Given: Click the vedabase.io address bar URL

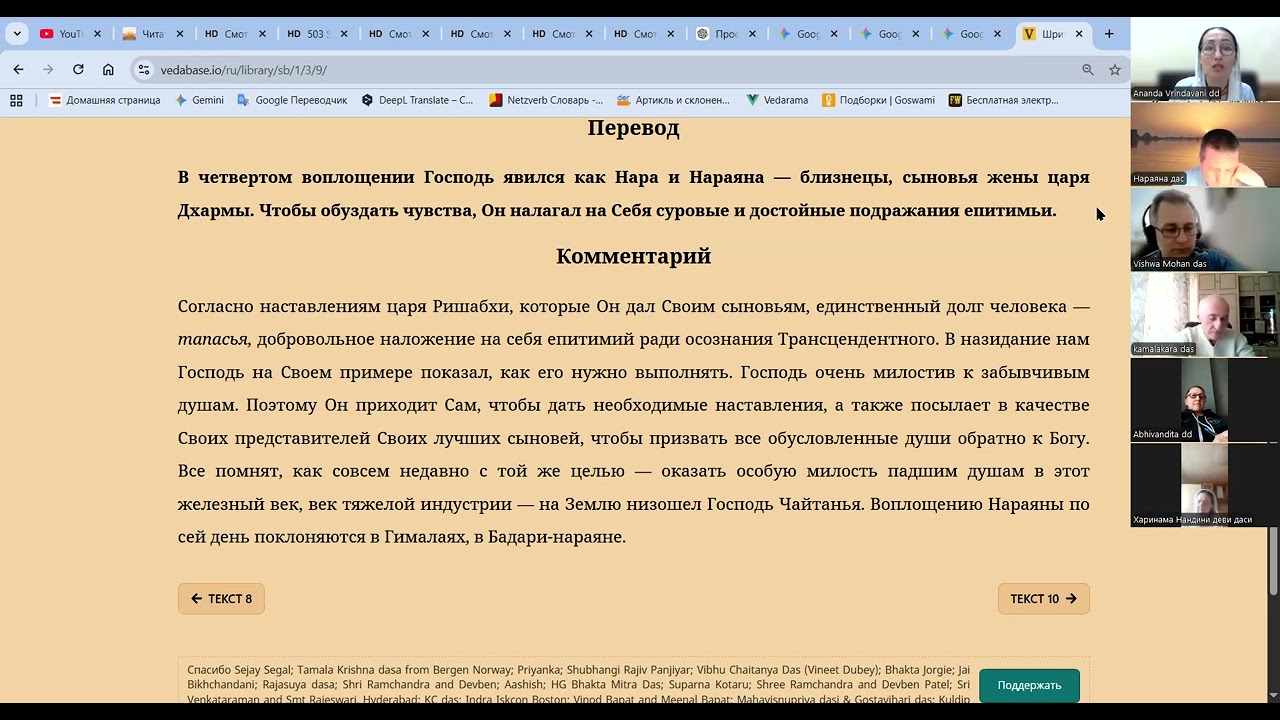Looking at the screenshot, I should 244,70.
